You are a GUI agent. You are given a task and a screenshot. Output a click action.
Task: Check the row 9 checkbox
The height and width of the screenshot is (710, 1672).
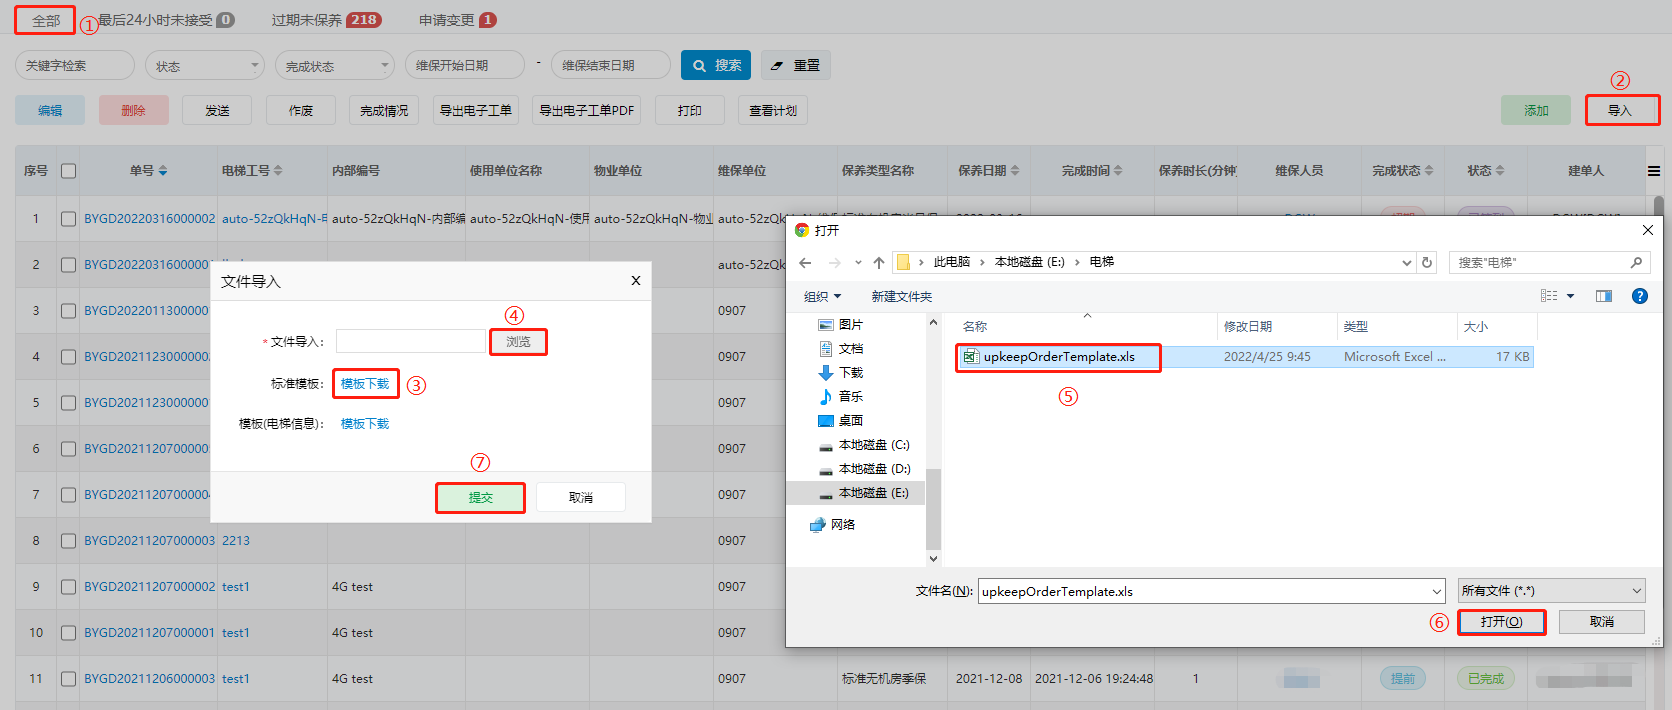(68, 587)
